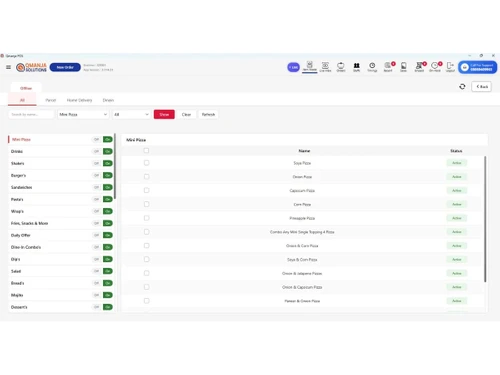Open the Live View toolbar icon
The height and width of the screenshot is (375, 500).
click(325, 67)
